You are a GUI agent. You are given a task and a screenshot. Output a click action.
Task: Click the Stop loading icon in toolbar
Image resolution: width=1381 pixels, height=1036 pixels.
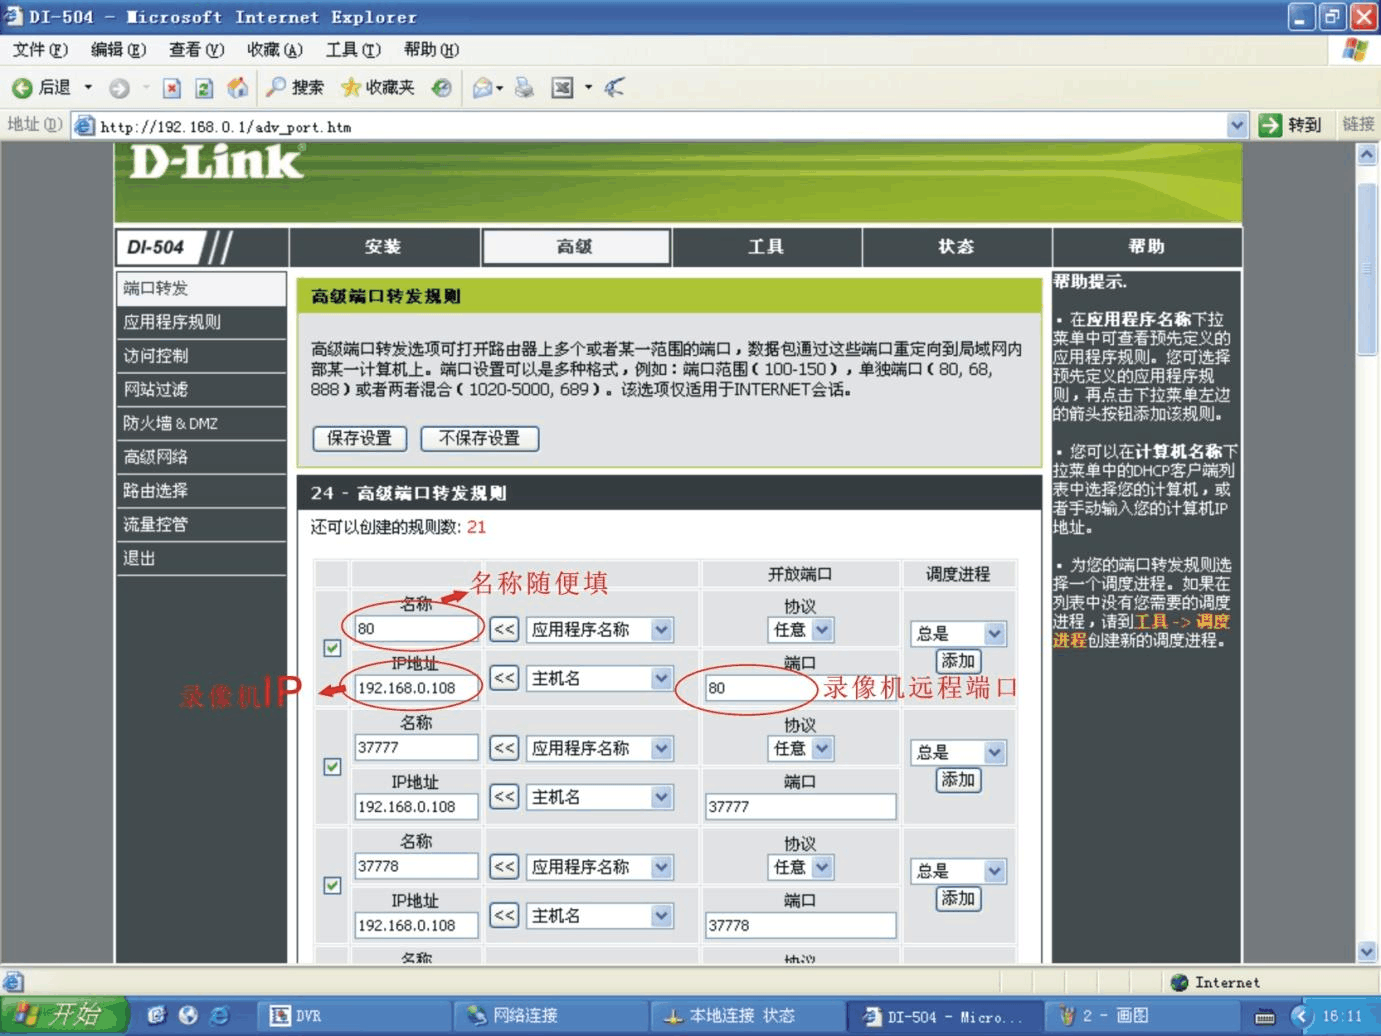tap(172, 88)
